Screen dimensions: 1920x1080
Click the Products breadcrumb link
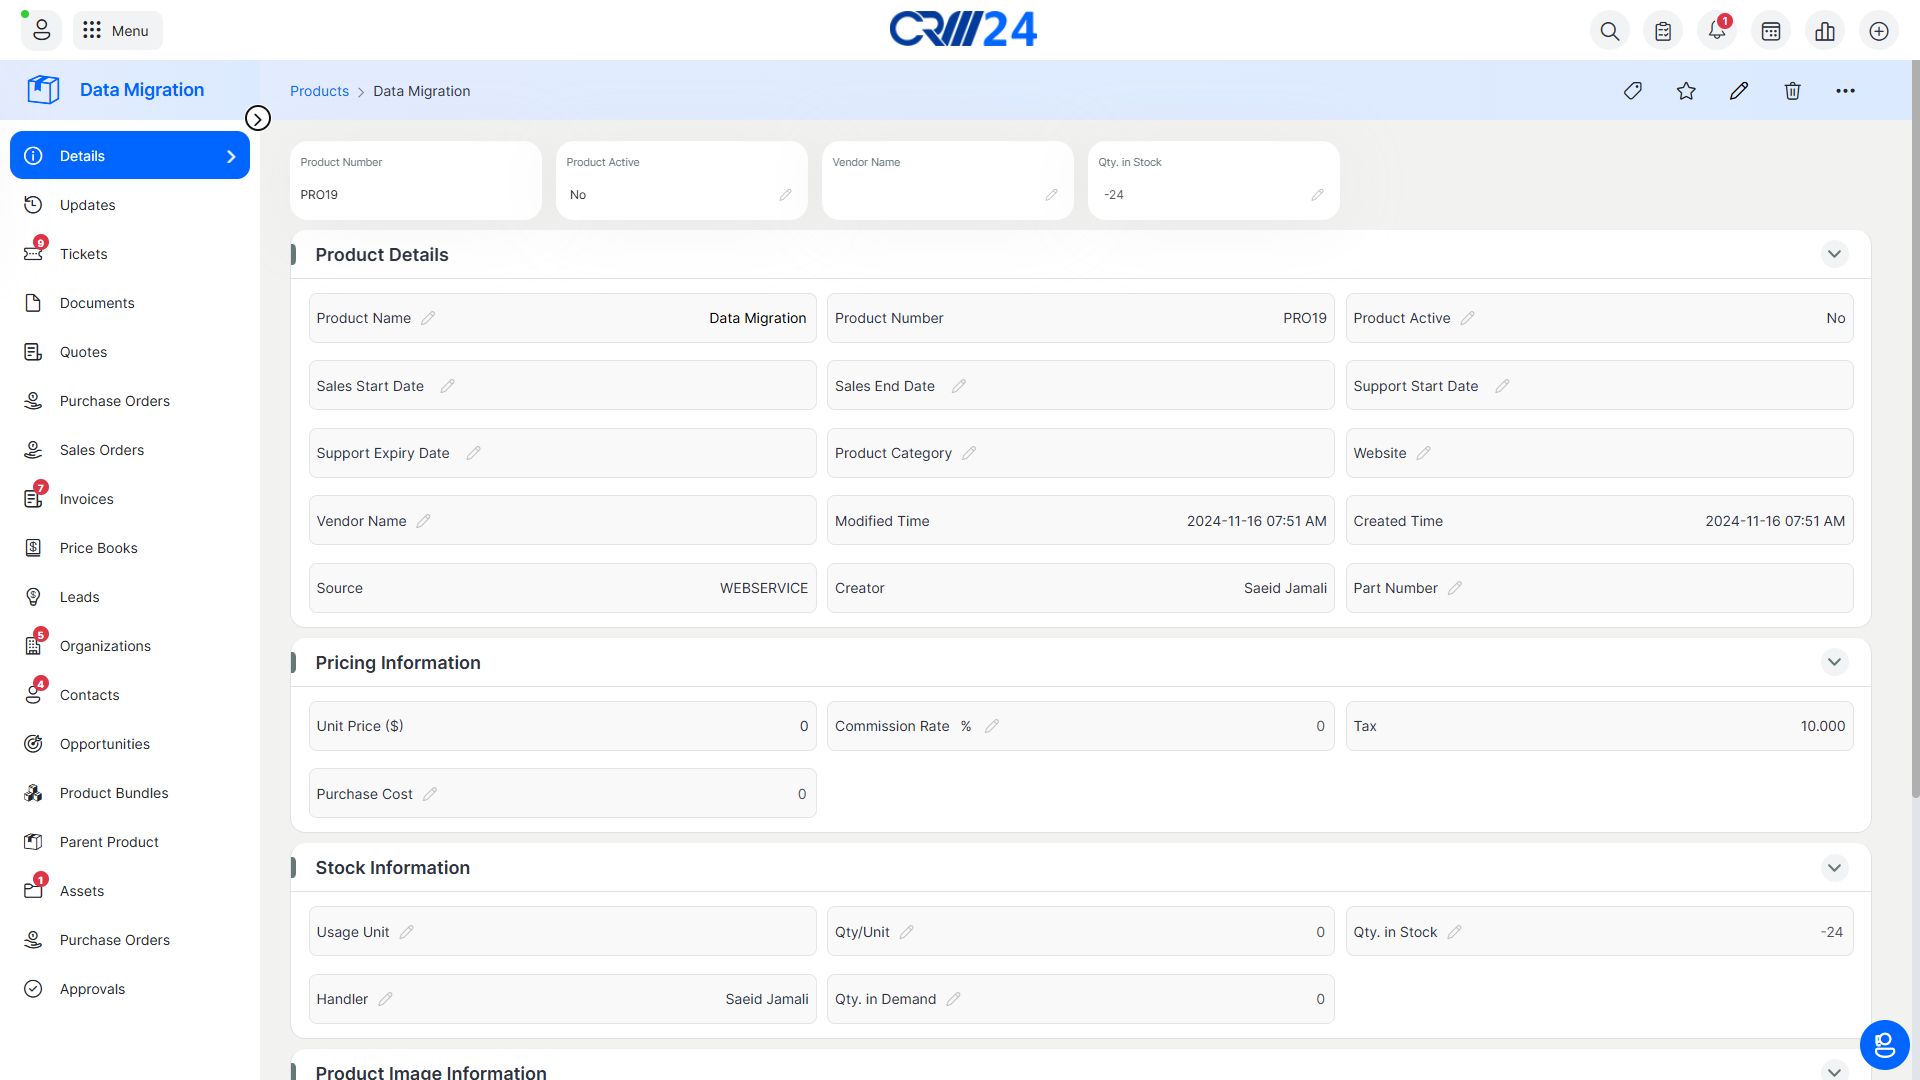319,91
